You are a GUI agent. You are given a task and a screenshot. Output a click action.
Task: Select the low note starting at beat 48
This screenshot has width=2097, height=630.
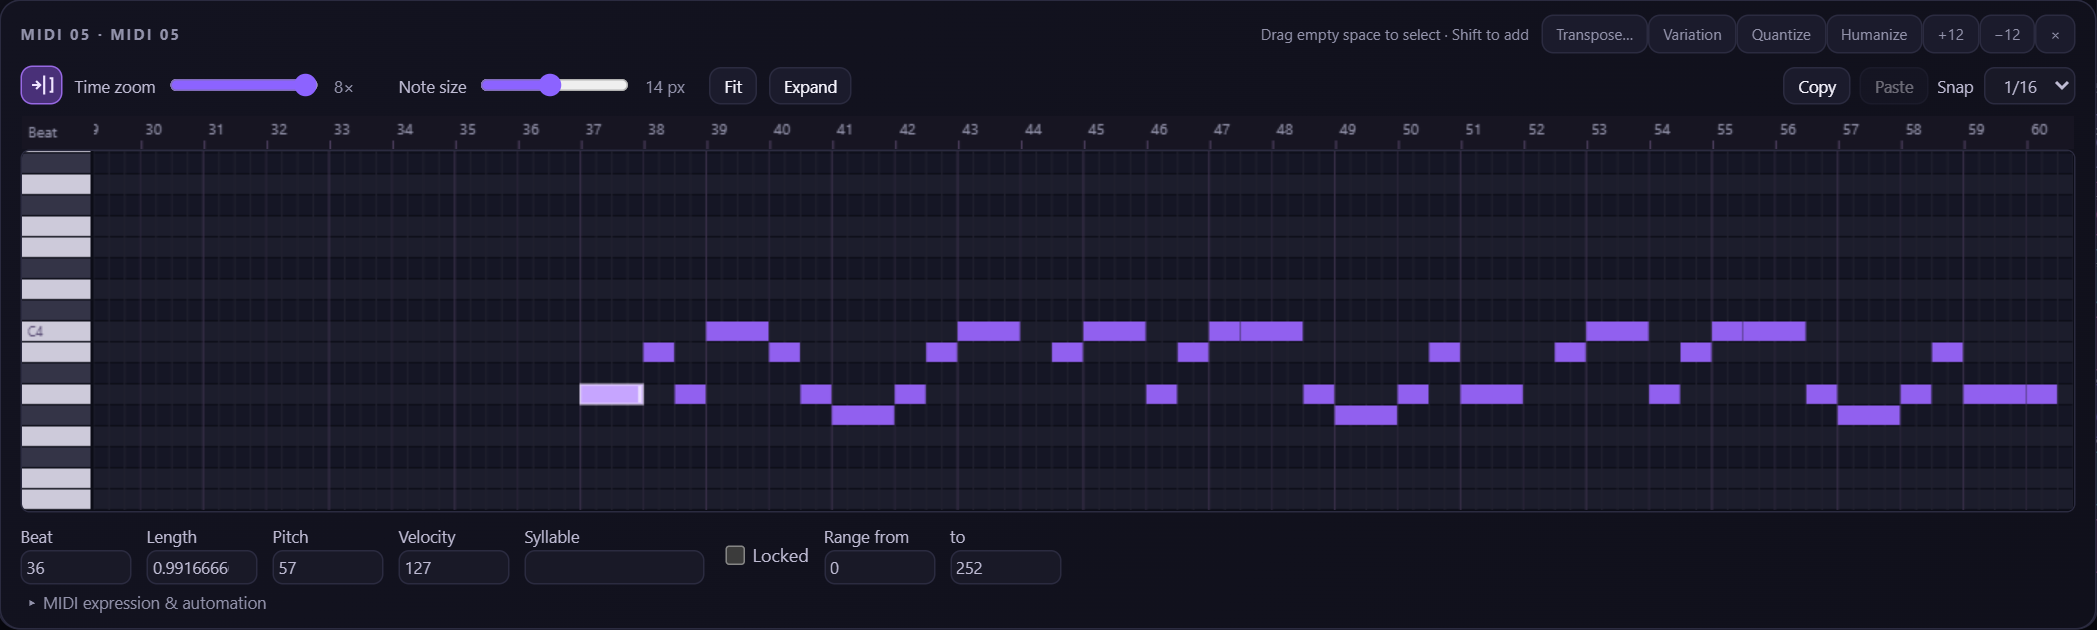1366,415
